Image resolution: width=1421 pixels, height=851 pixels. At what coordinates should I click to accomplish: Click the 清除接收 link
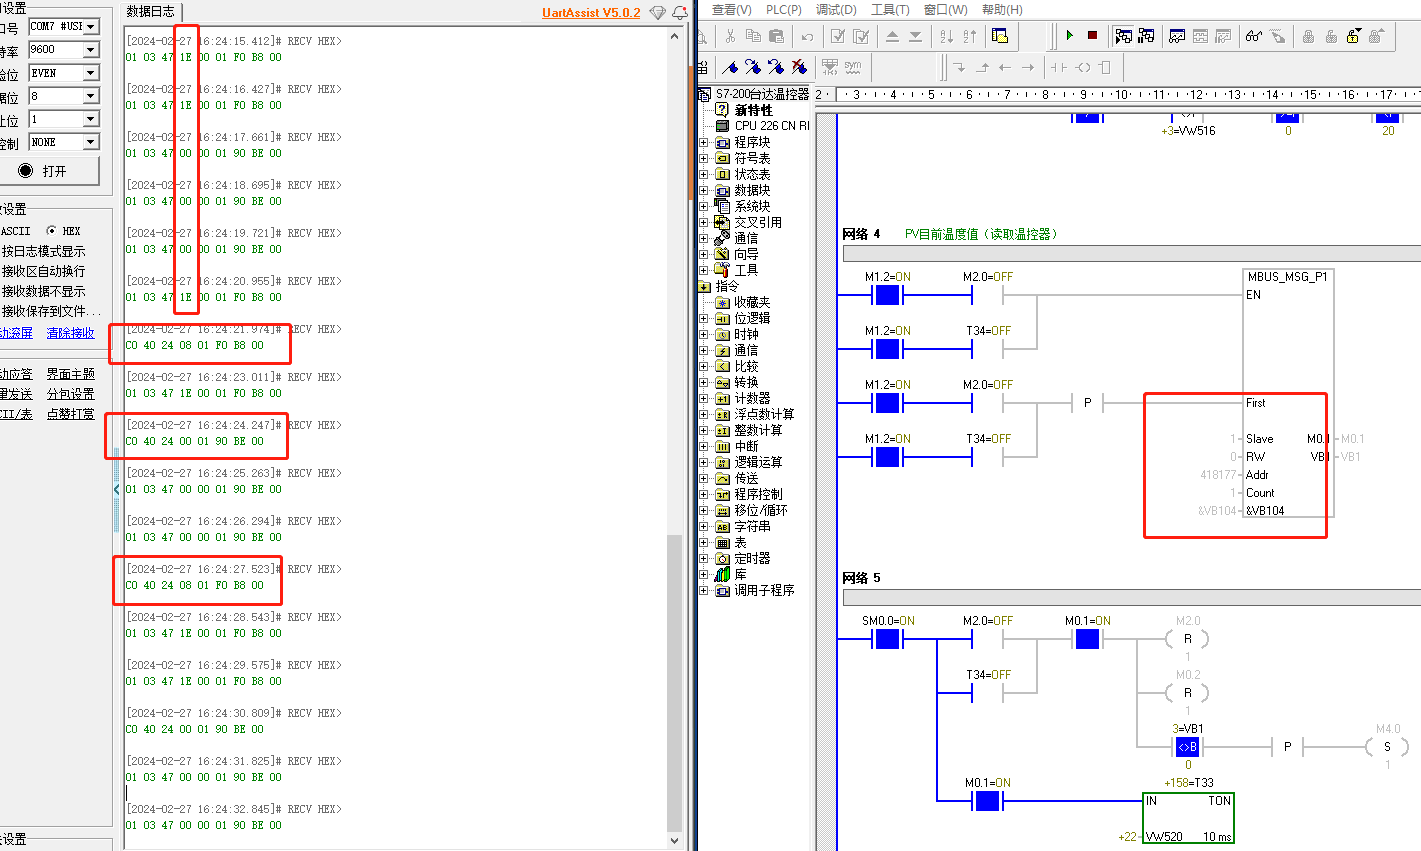coord(70,333)
